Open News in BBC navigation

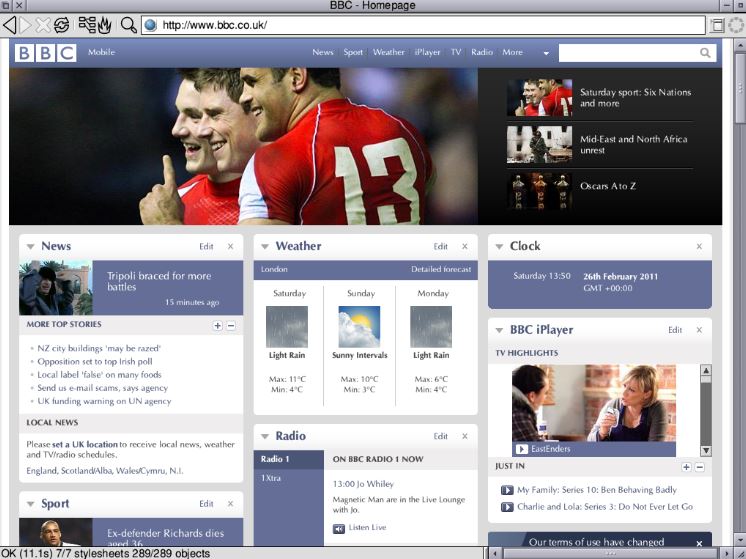point(323,52)
